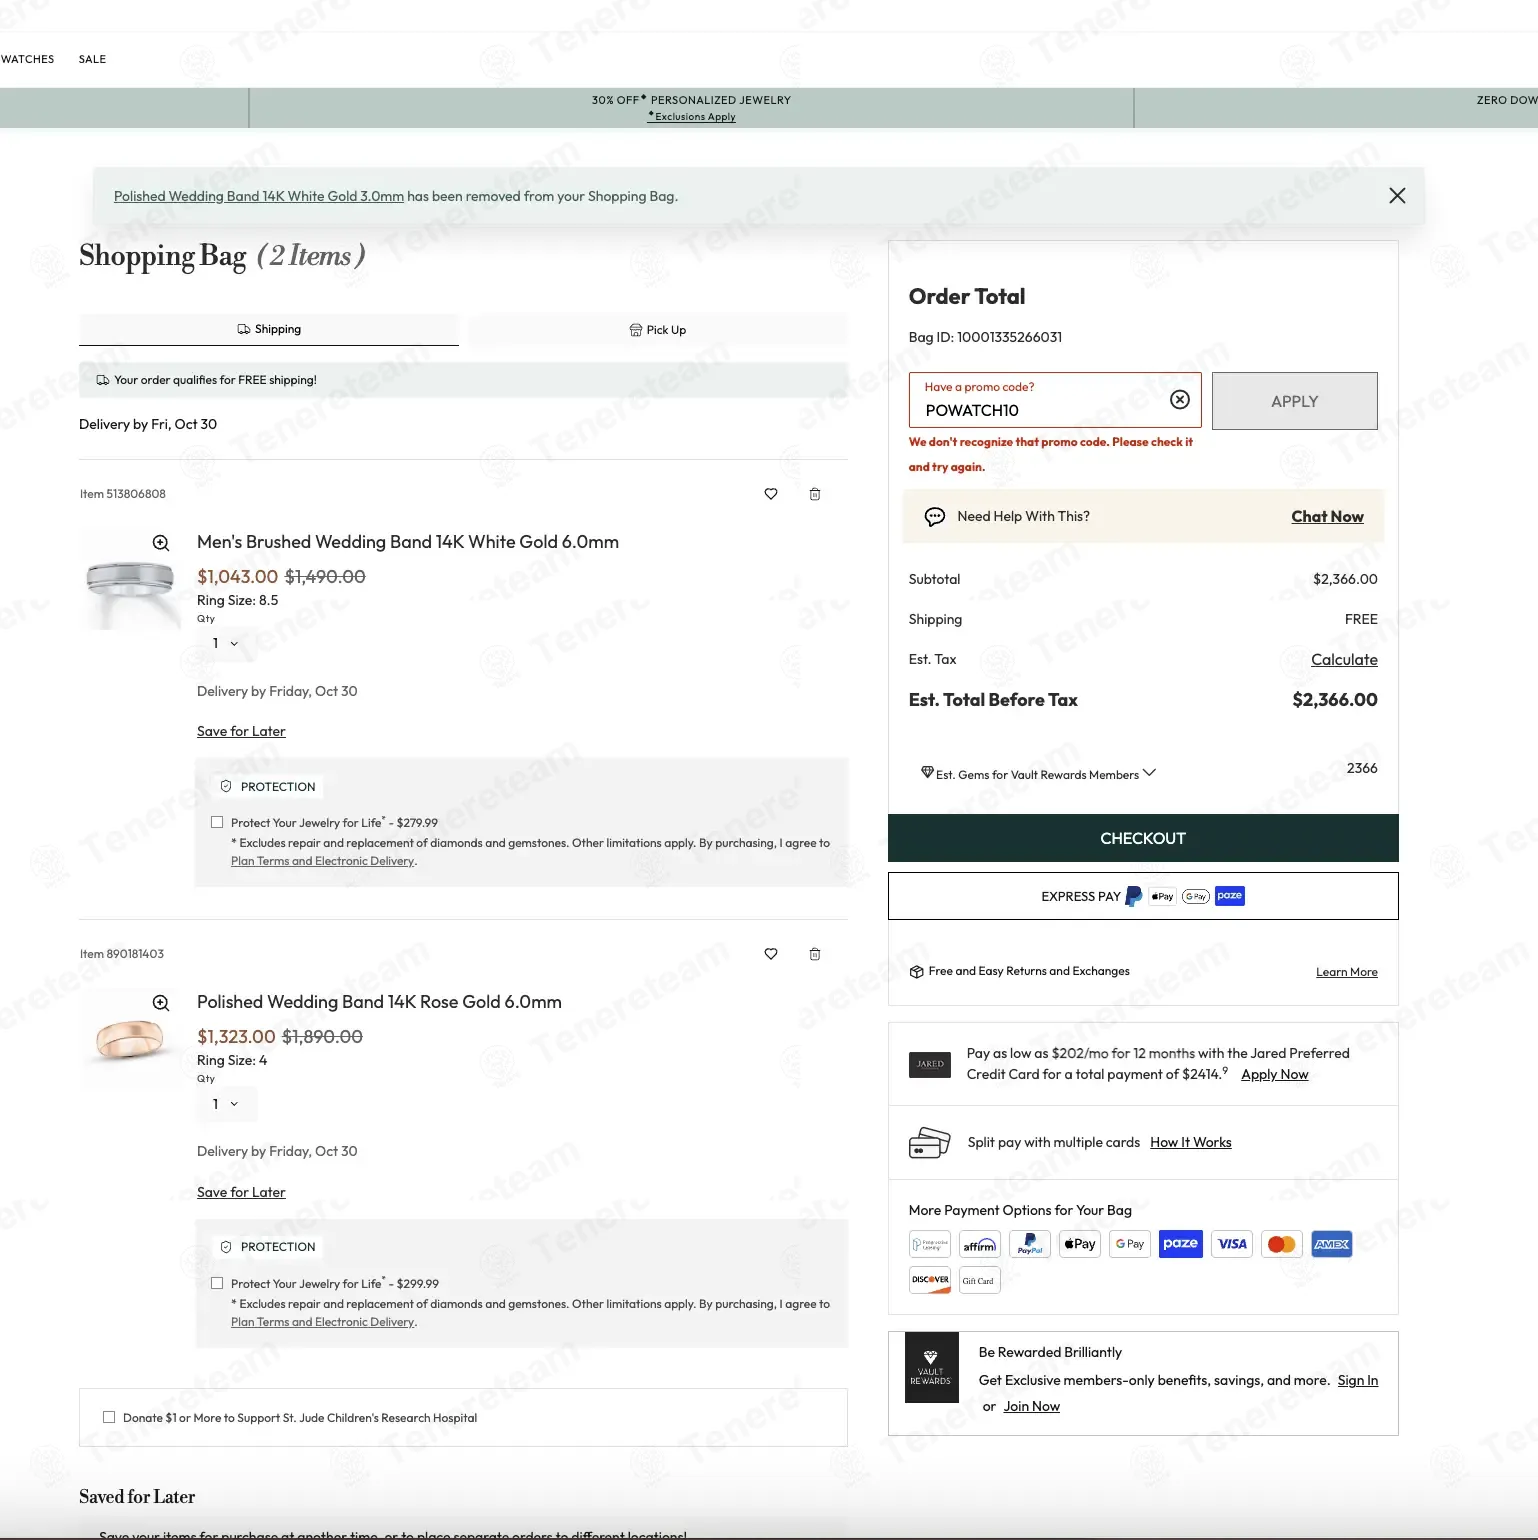Delete the Men's Brushed Wedding Band item
Image resolution: width=1538 pixels, height=1540 pixels.
click(815, 494)
